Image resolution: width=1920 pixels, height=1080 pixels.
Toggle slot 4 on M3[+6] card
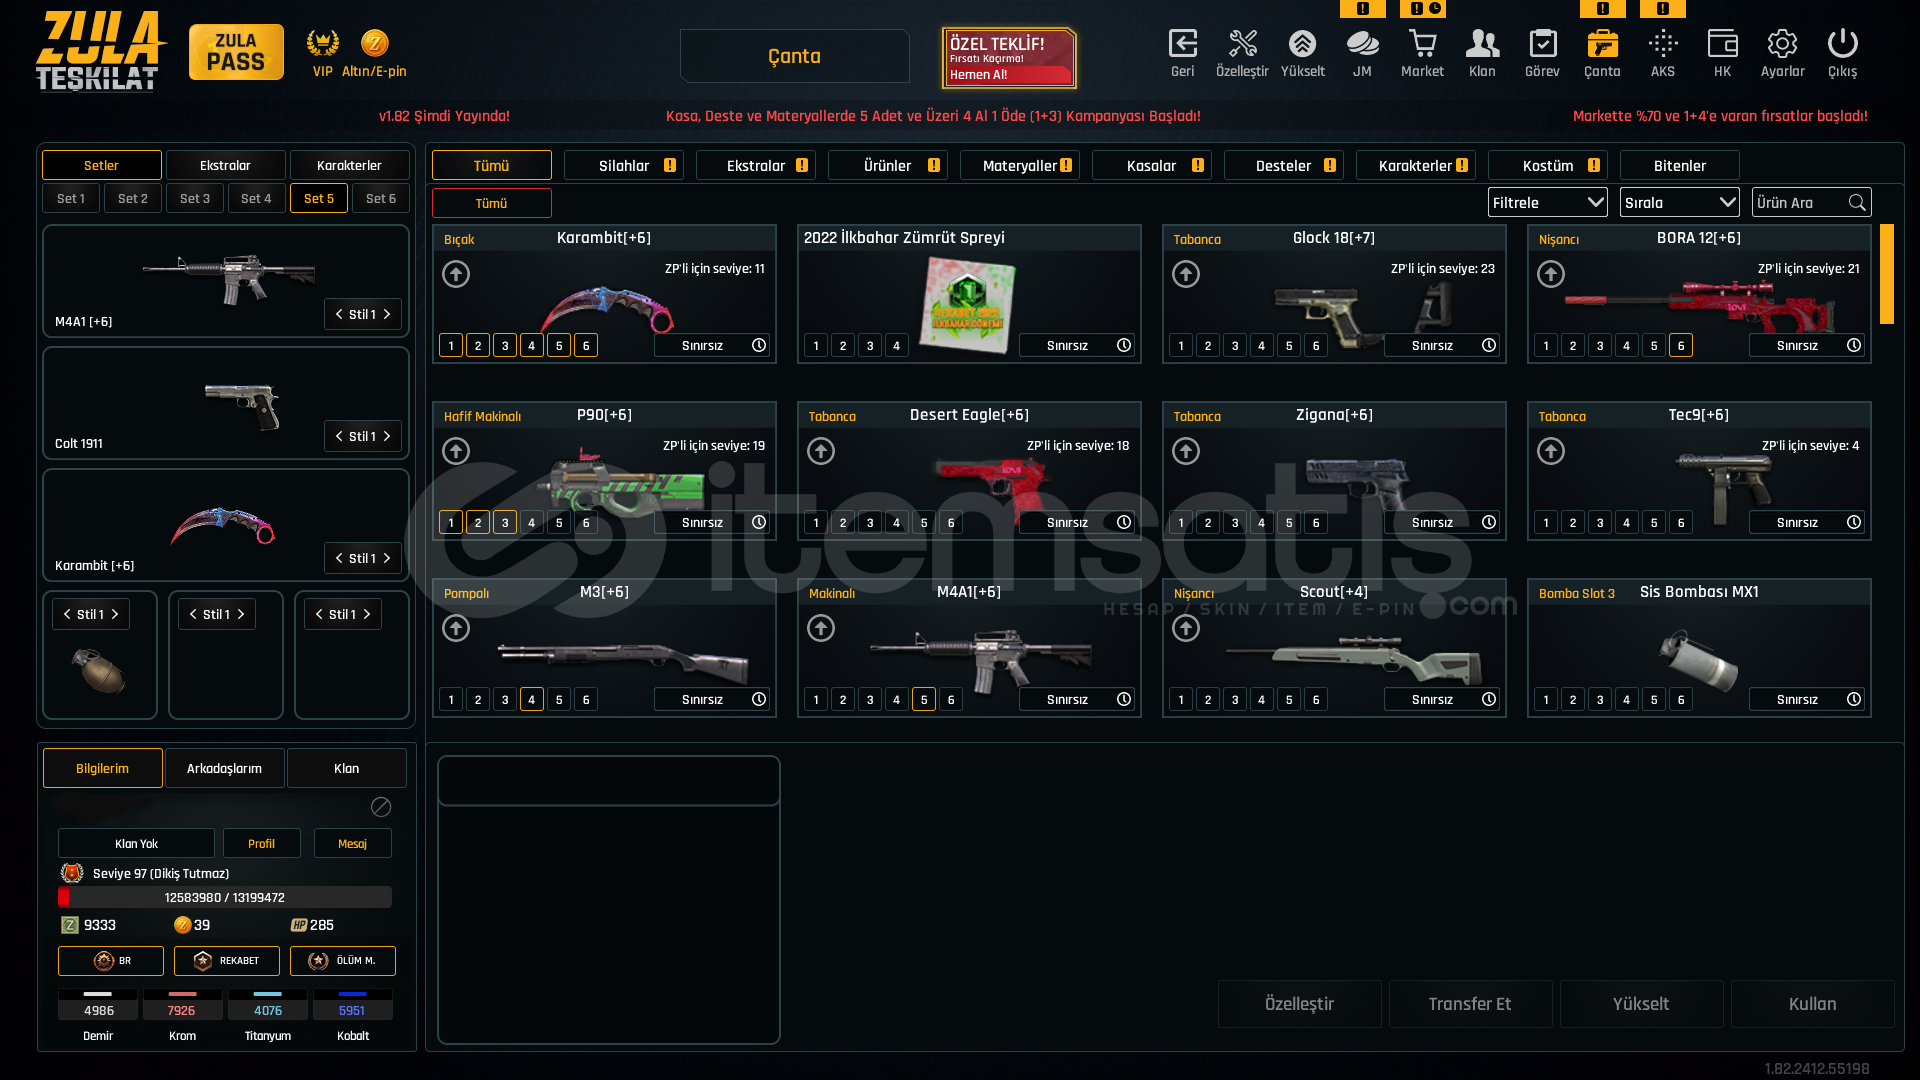(x=532, y=700)
